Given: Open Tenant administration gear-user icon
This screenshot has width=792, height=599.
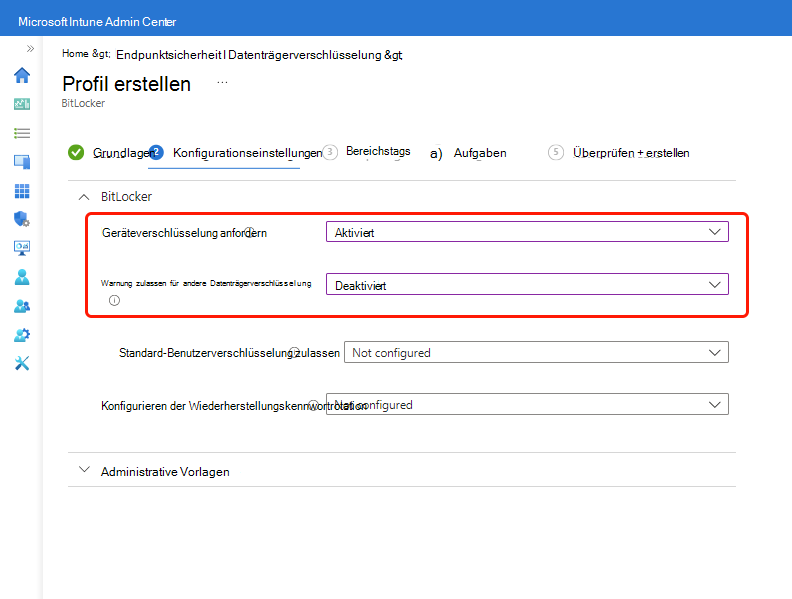Looking at the screenshot, I should pos(22,335).
